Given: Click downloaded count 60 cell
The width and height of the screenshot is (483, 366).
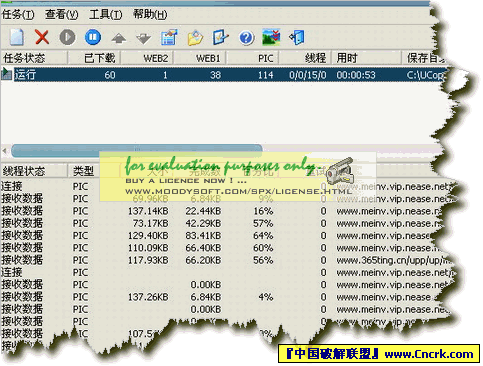Looking at the screenshot, I should (x=110, y=75).
